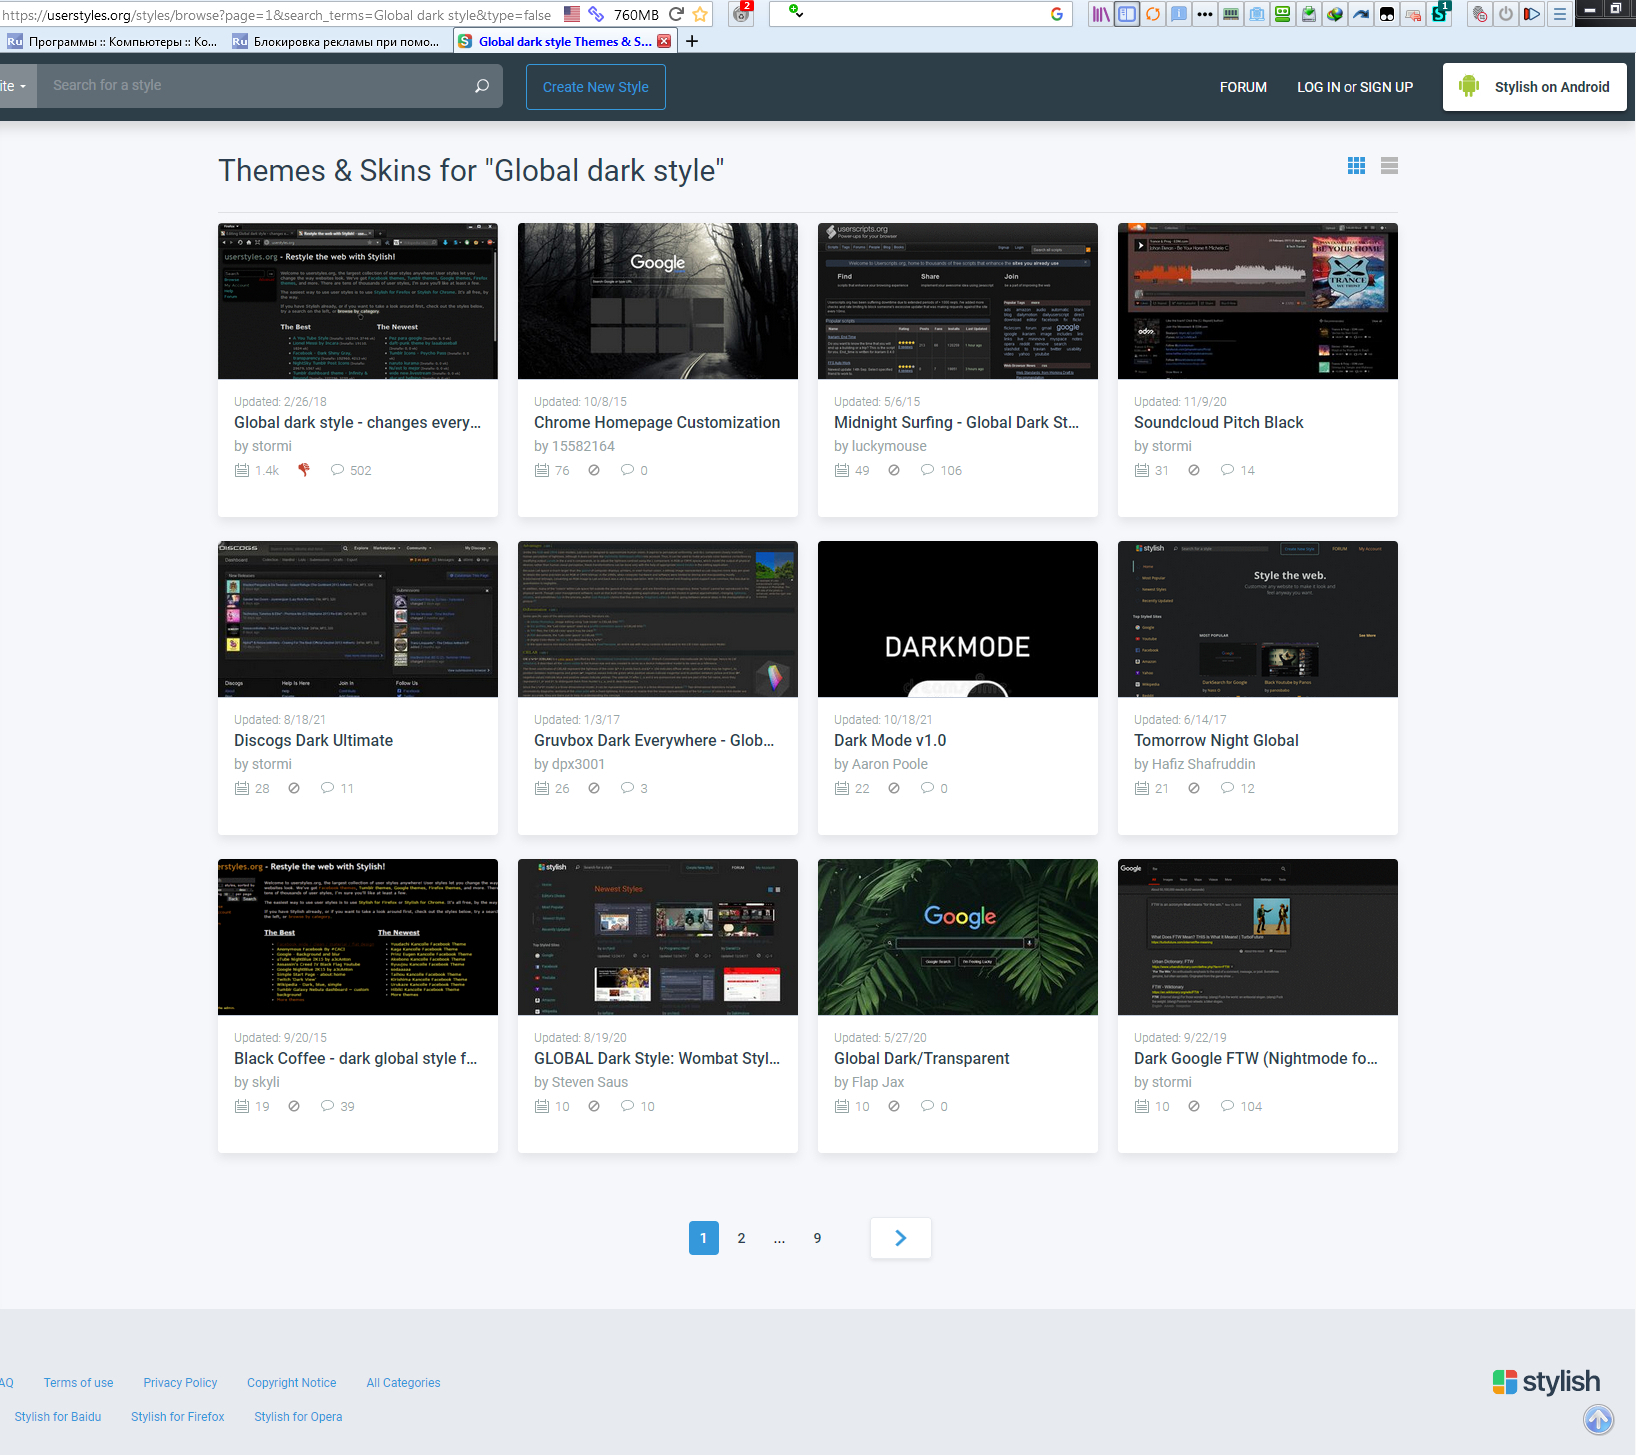Open the Global Dark/Transparent title
Viewport: 1636px width, 1455px height.
pos(922,1058)
